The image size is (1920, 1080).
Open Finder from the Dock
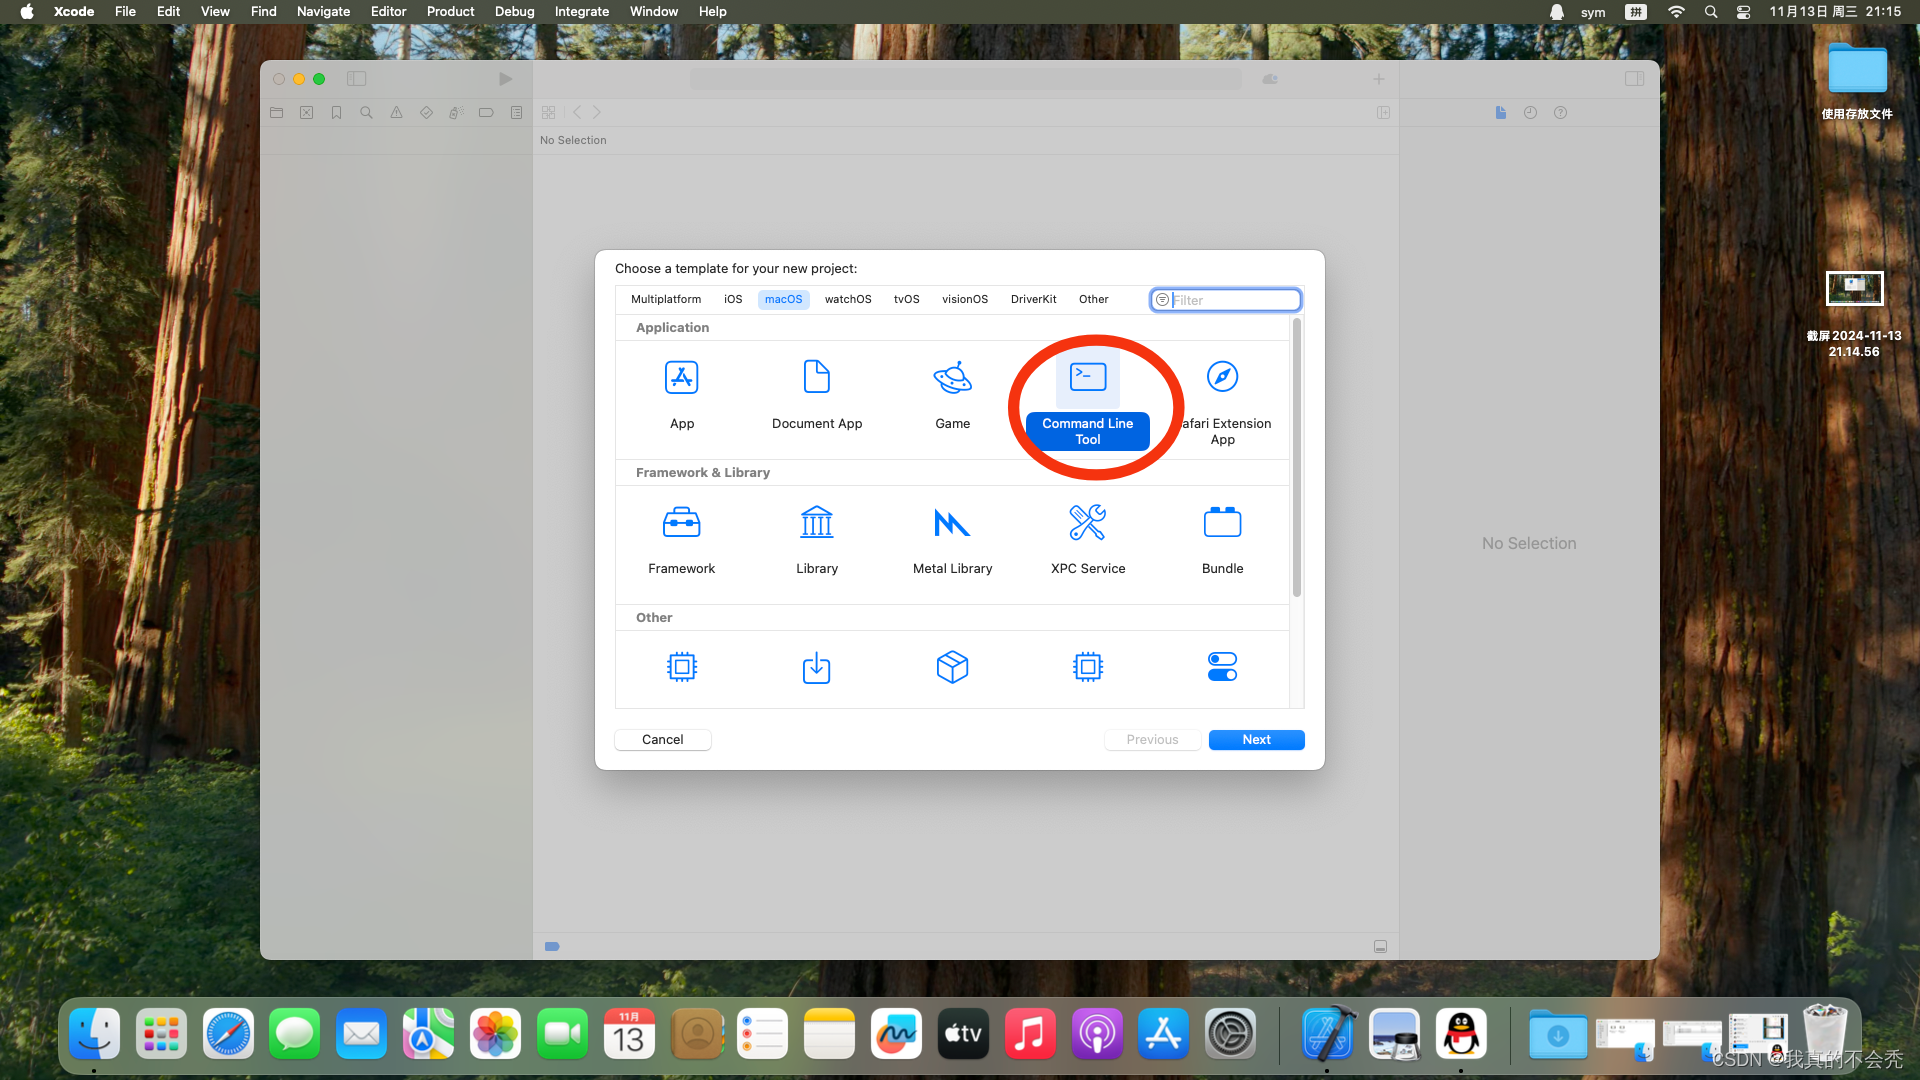(x=95, y=1034)
